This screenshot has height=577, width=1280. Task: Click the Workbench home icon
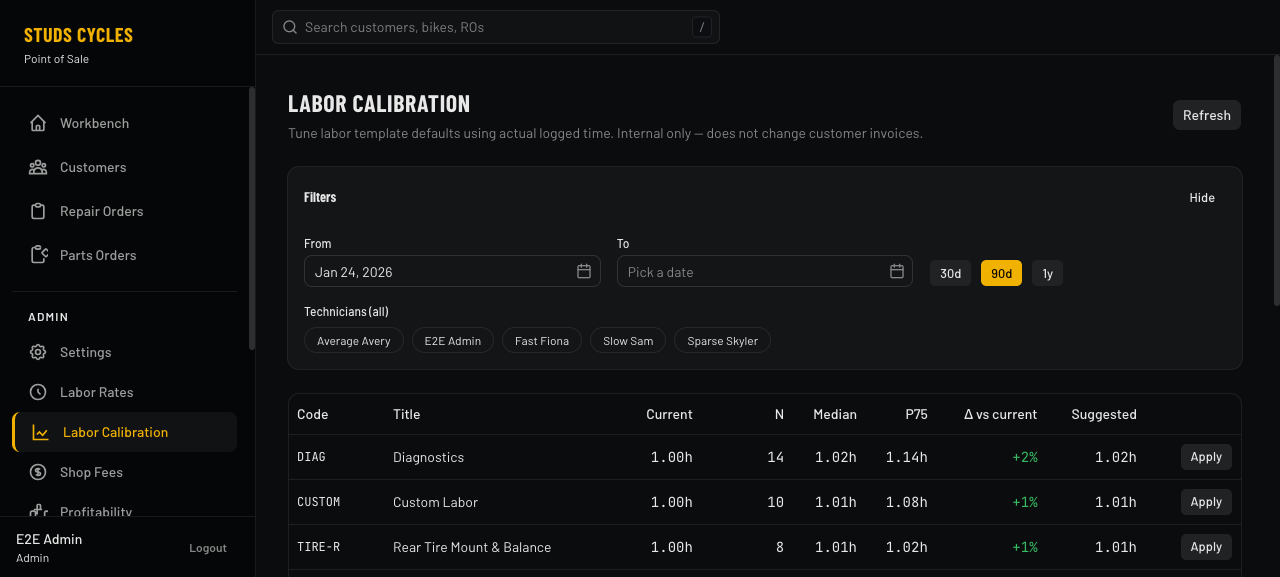(38, 123)
